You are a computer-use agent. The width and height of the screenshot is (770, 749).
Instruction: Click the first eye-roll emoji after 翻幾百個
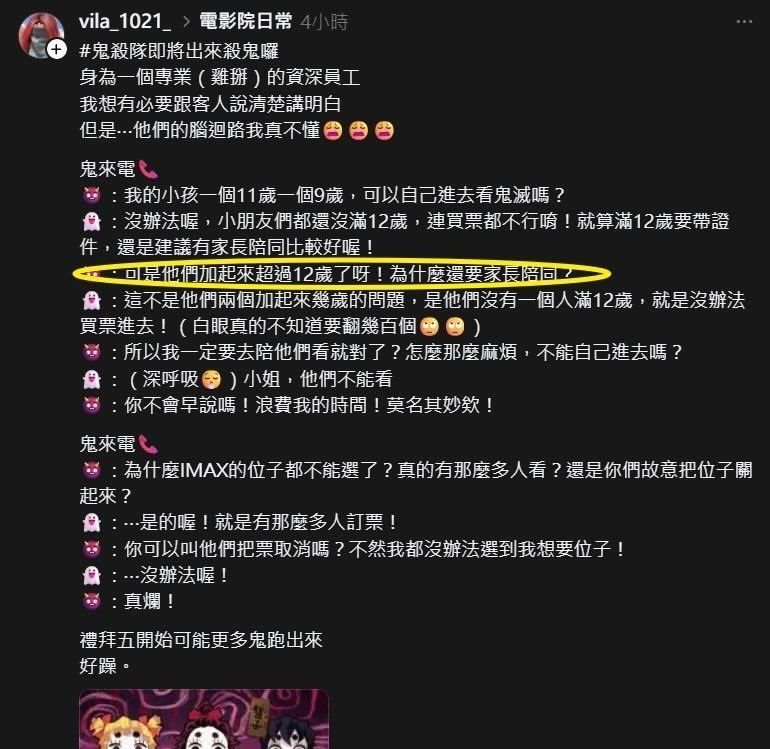(430, 327)
